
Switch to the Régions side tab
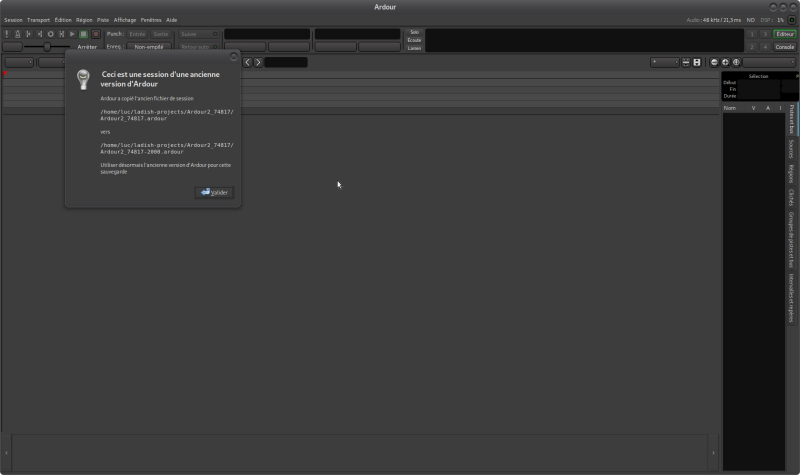tap(791, 173)
